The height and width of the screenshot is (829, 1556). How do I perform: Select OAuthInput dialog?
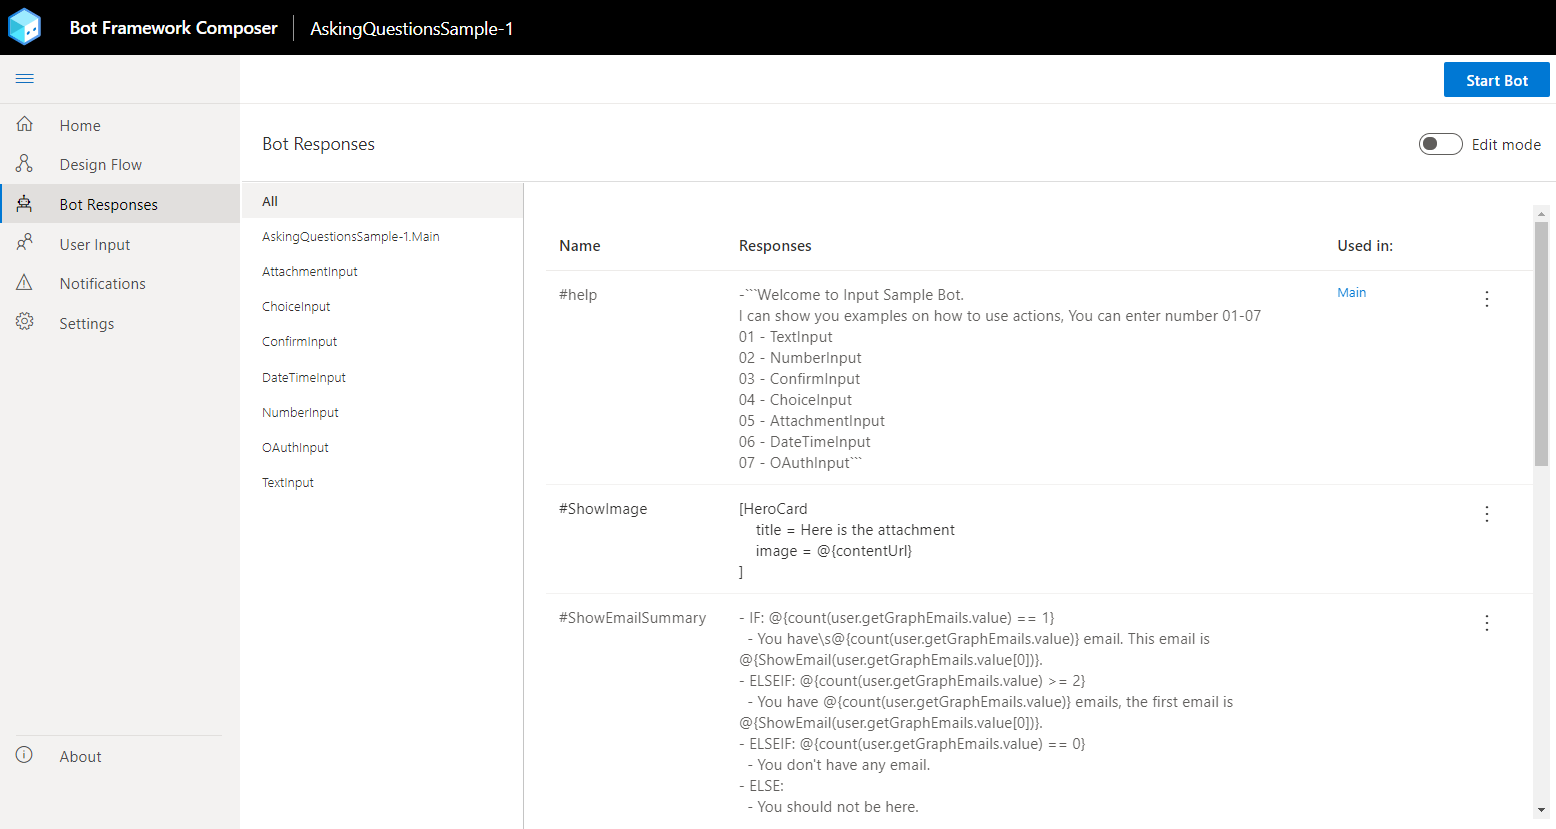click(x=383, y=447)
